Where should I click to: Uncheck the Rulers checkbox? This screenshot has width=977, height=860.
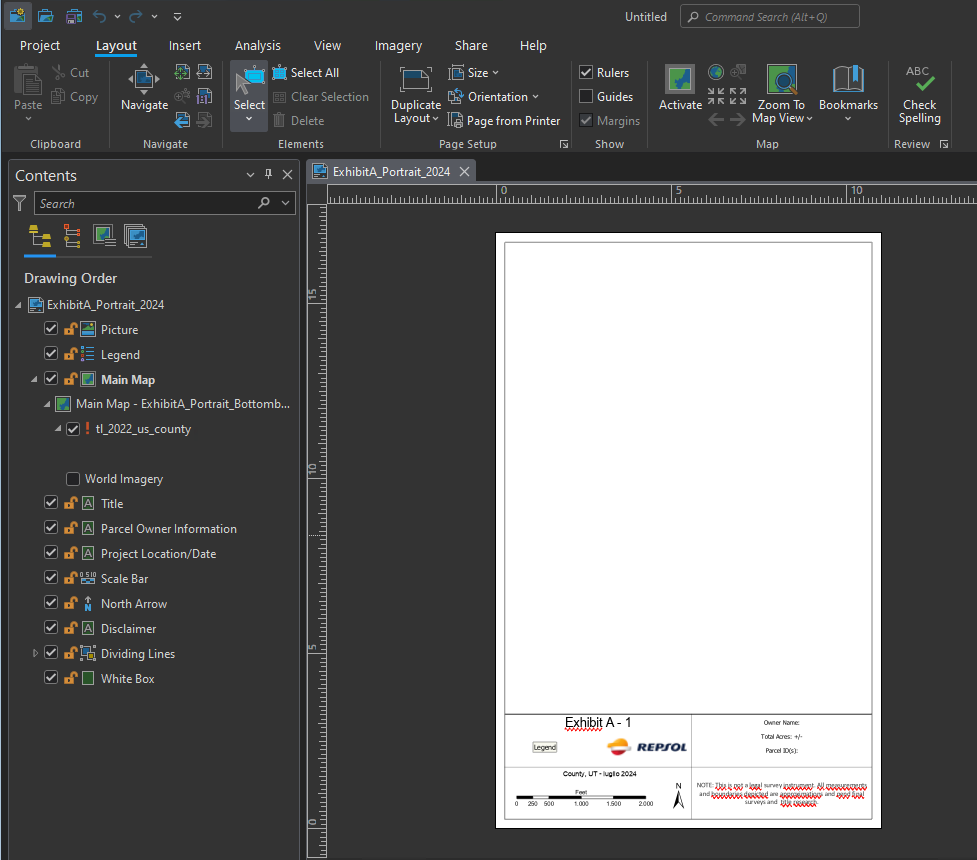pyautogui.click(x=587, y=73)
